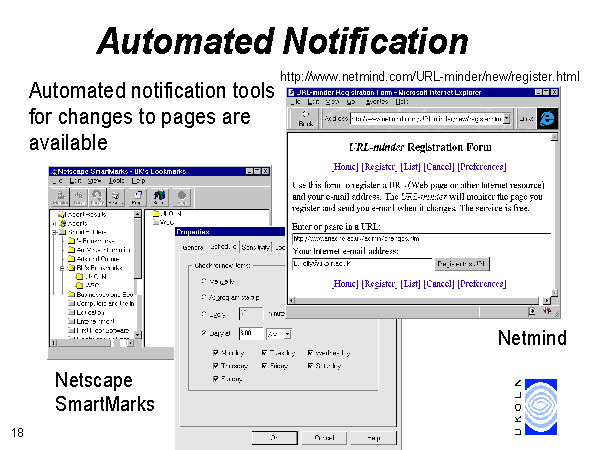
Task: Click the Preferences link above the description text
Action: tap(482, 167)
